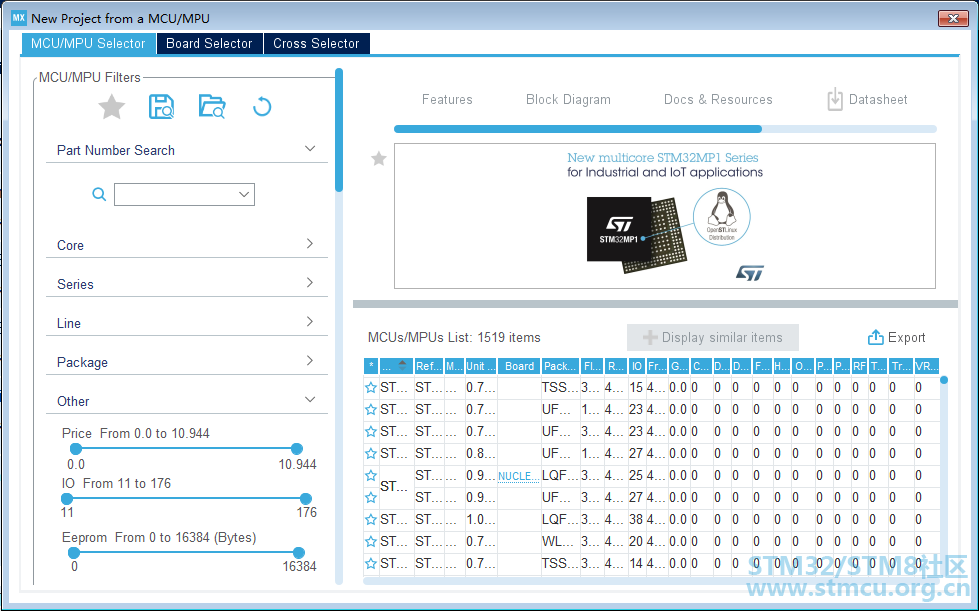This screenshot has height=611, width=979.
Task: Click Display similar items button
Action: 713,338
